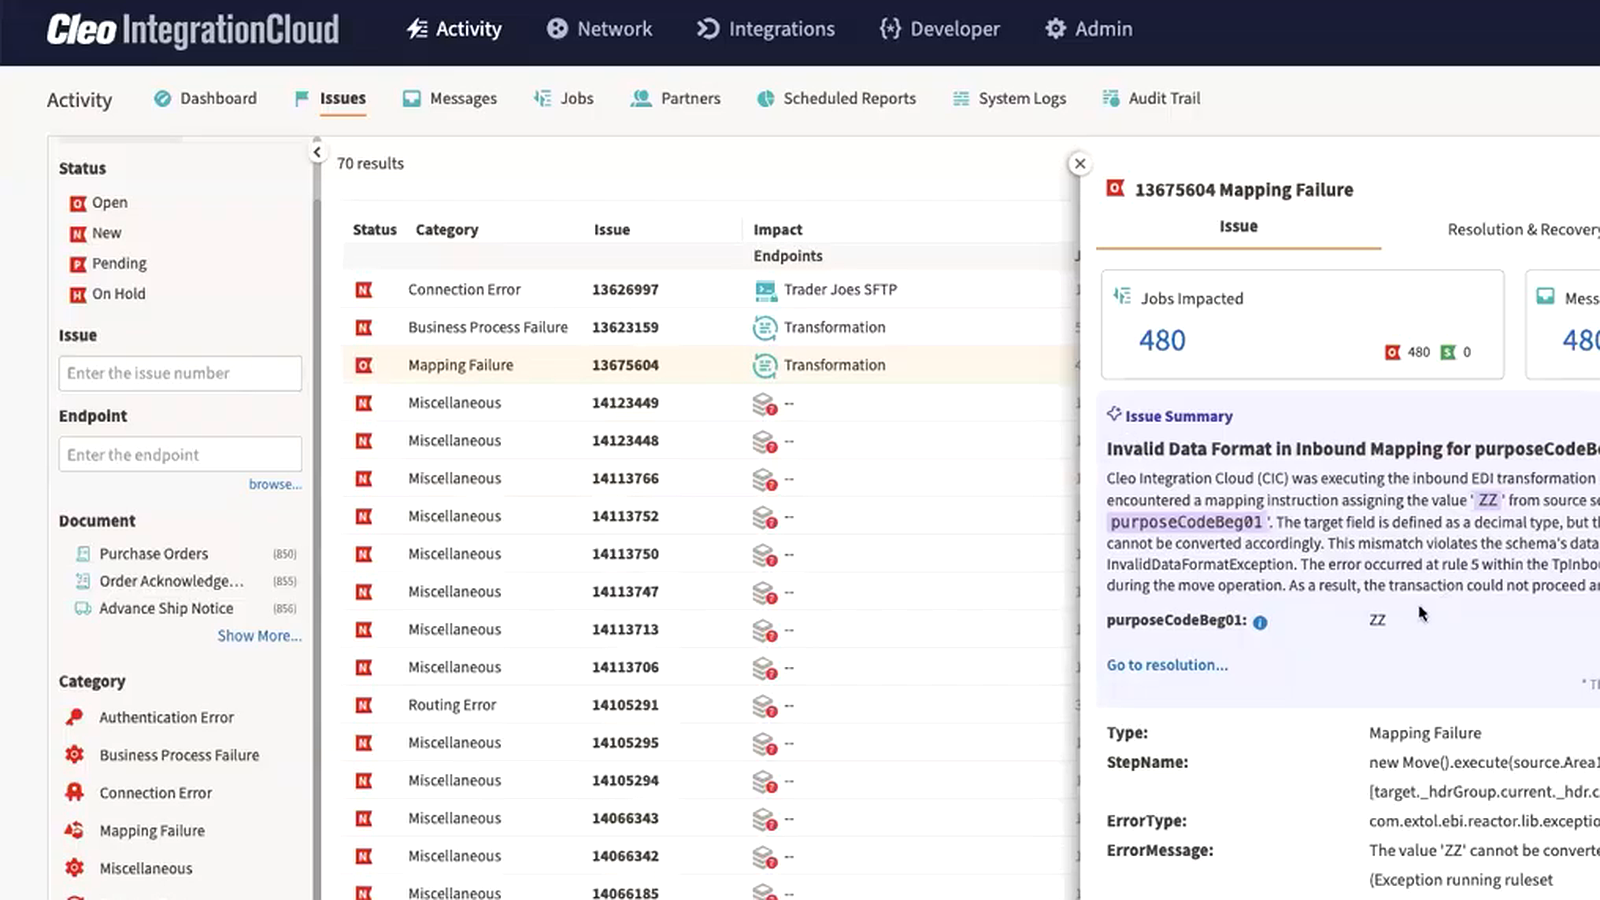Select the Advance Ship Notice document icon
Viewport: 1600px width, 900px height.
click(83, 608)
